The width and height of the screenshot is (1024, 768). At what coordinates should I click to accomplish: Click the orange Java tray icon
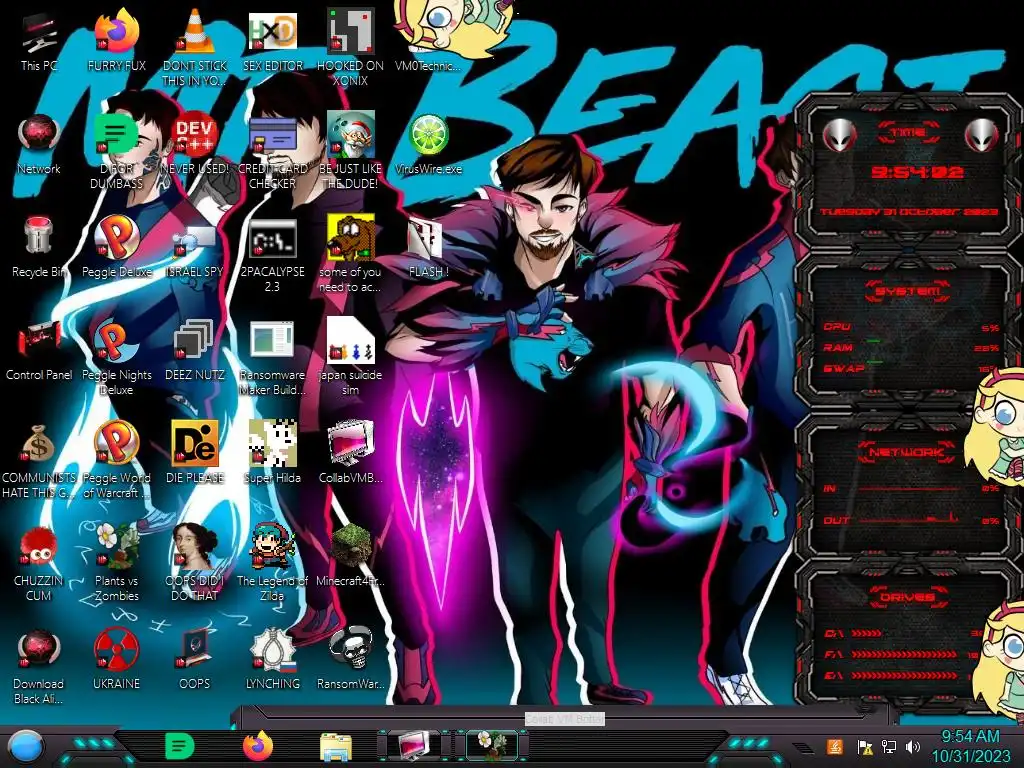pyautogui.click(x=835, y=746)
